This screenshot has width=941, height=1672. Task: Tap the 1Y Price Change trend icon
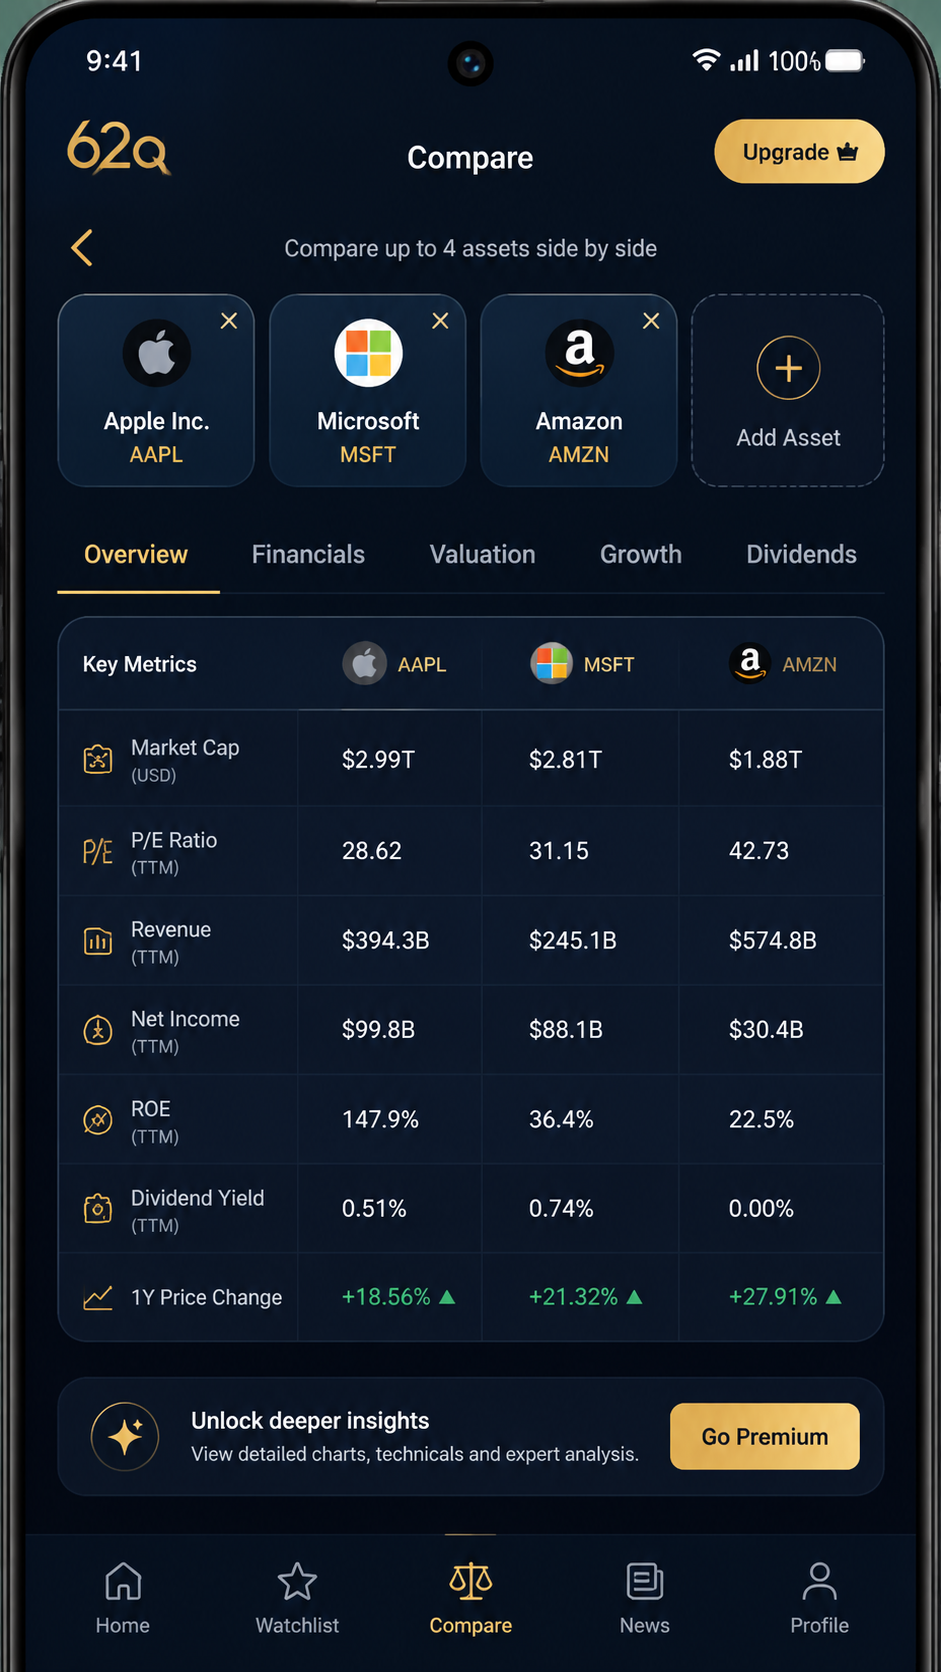[x=97, y=1298]
